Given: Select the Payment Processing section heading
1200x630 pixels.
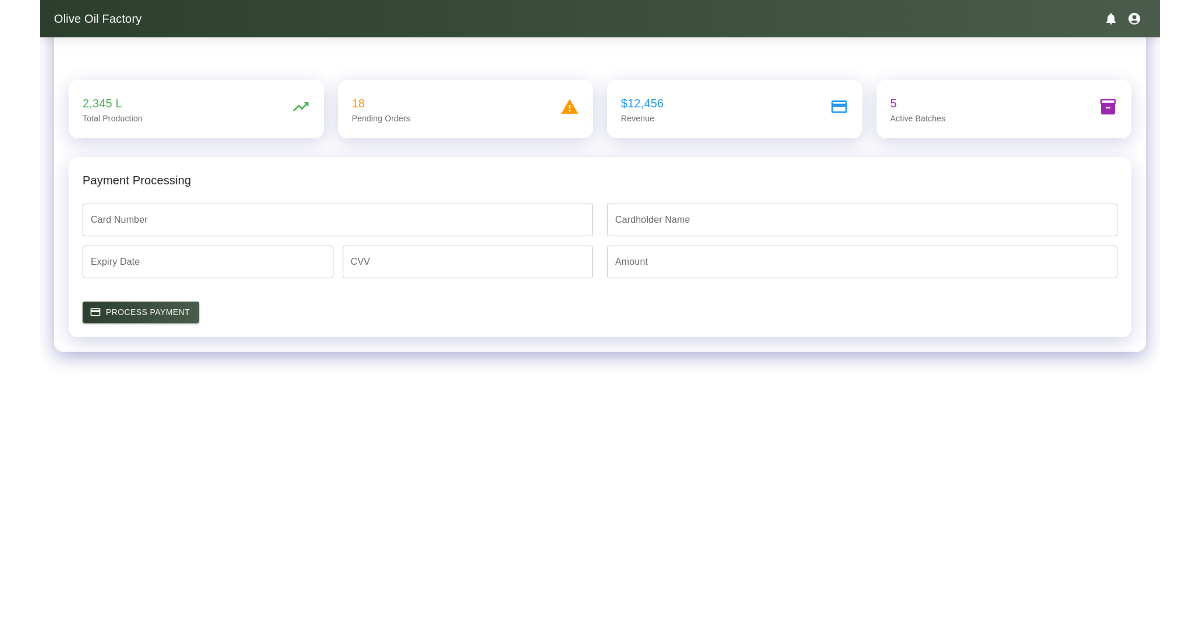Looking at the screenshot, I should coord(137,180).
